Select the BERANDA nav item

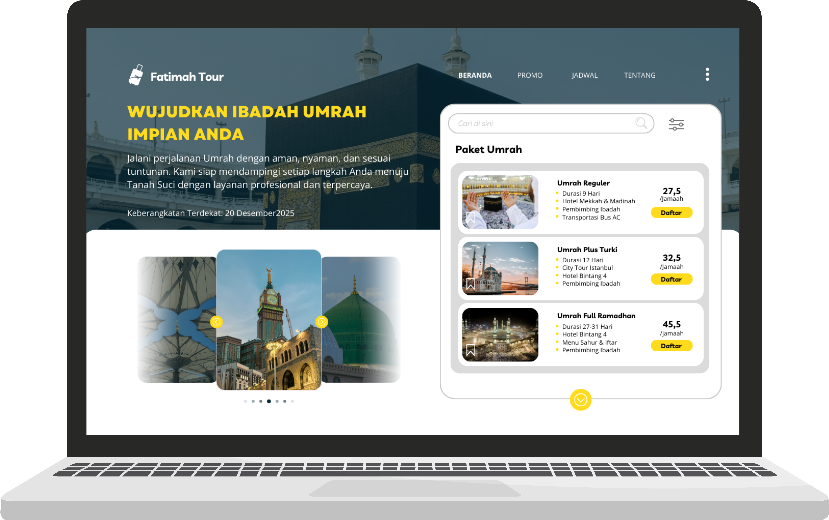tap(475, 76)
